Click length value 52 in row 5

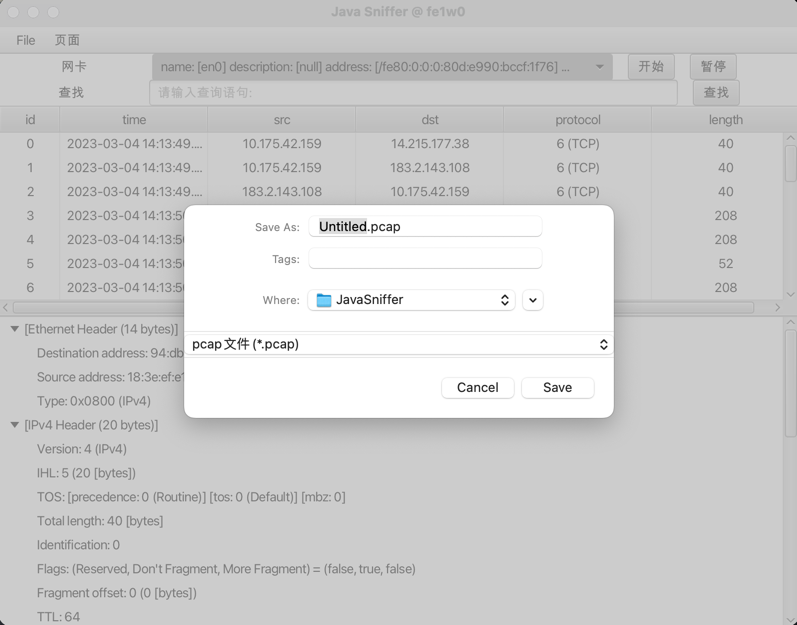point(725,264)
